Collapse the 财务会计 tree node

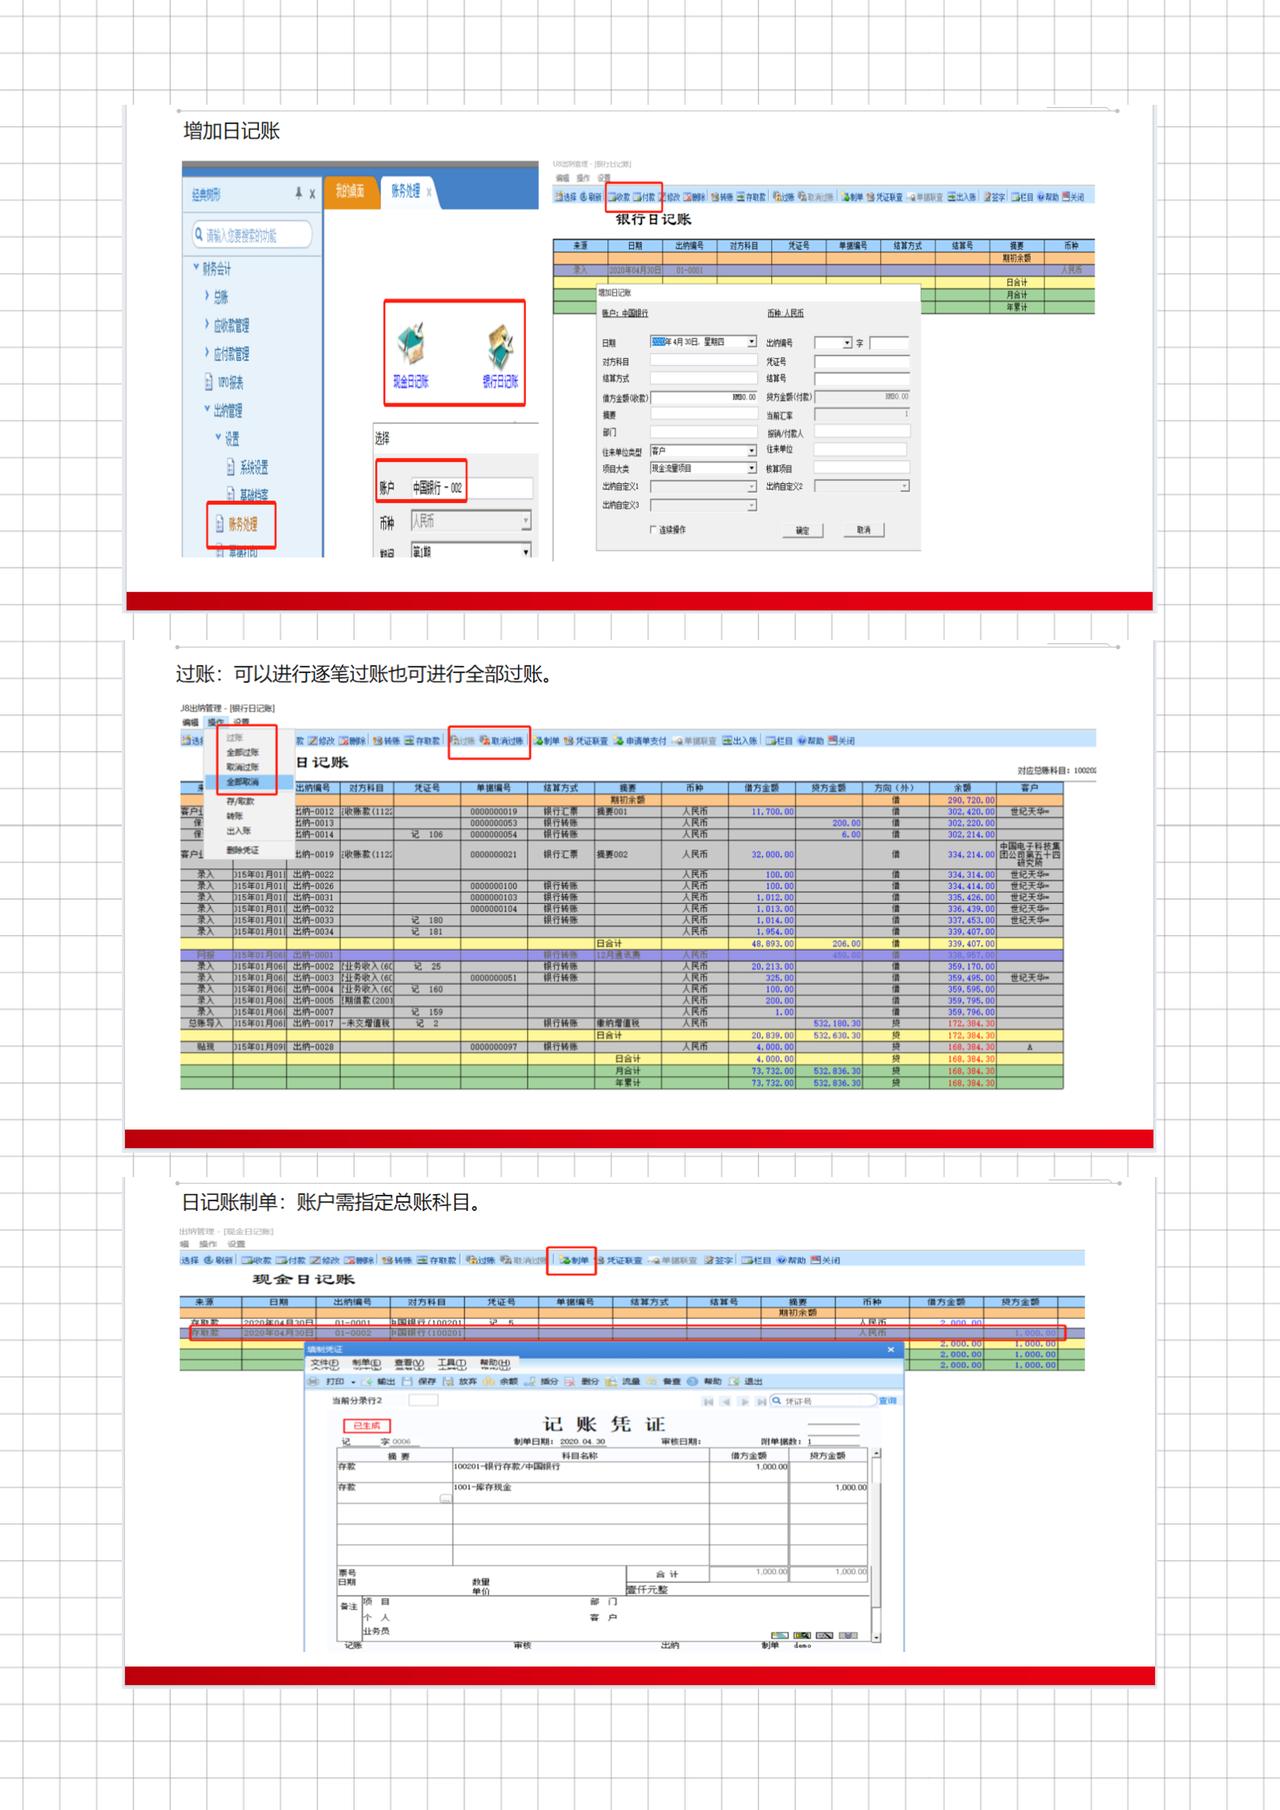pos(196,267)
